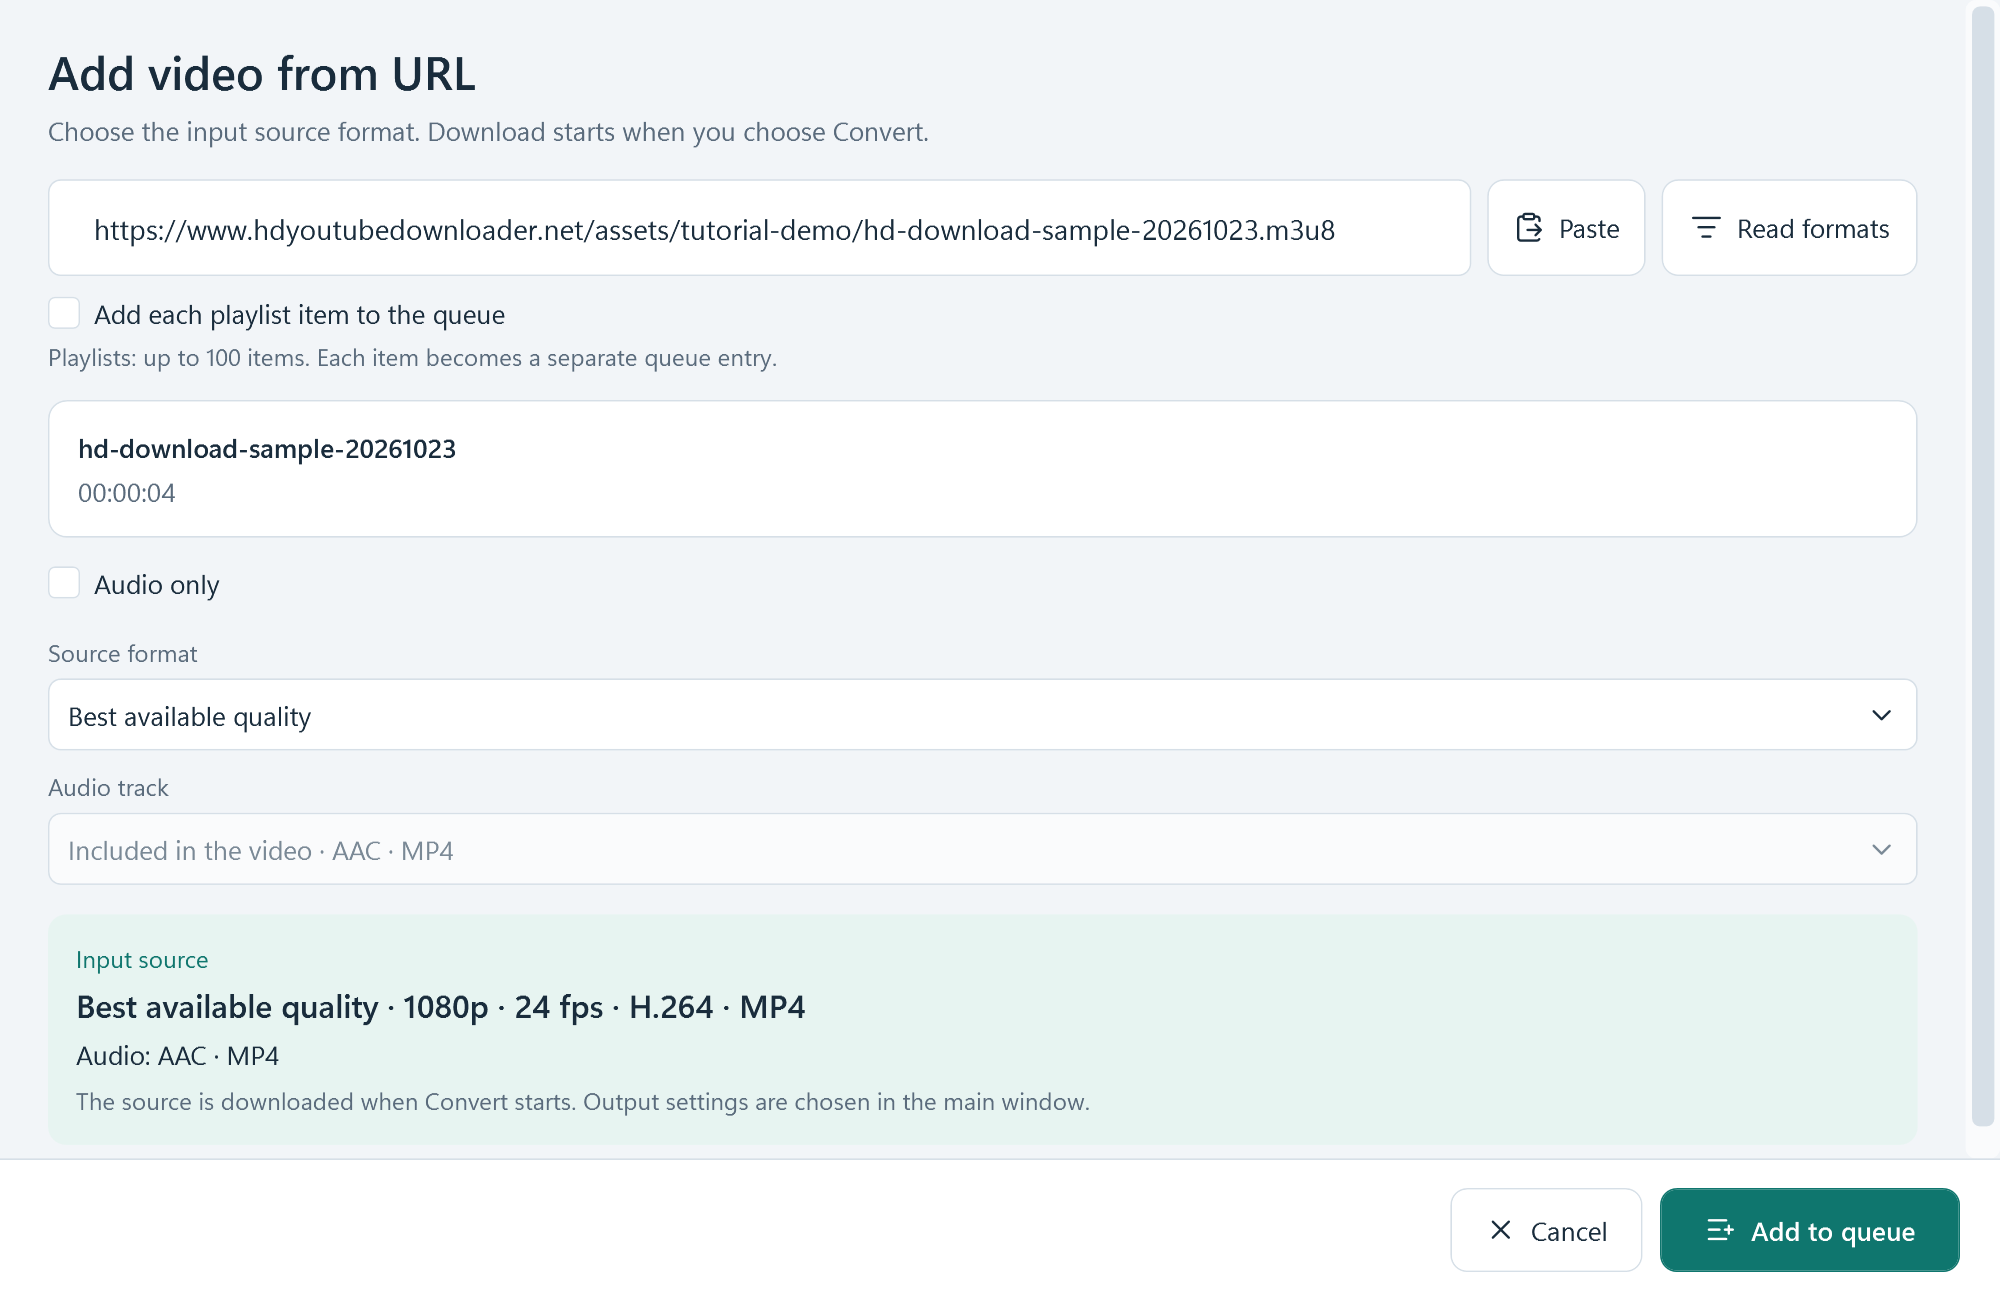Viewport: 2000px width, 1300px height.
Task: Click the Best available quality 1080p summary line
Action: point(441,1007)
